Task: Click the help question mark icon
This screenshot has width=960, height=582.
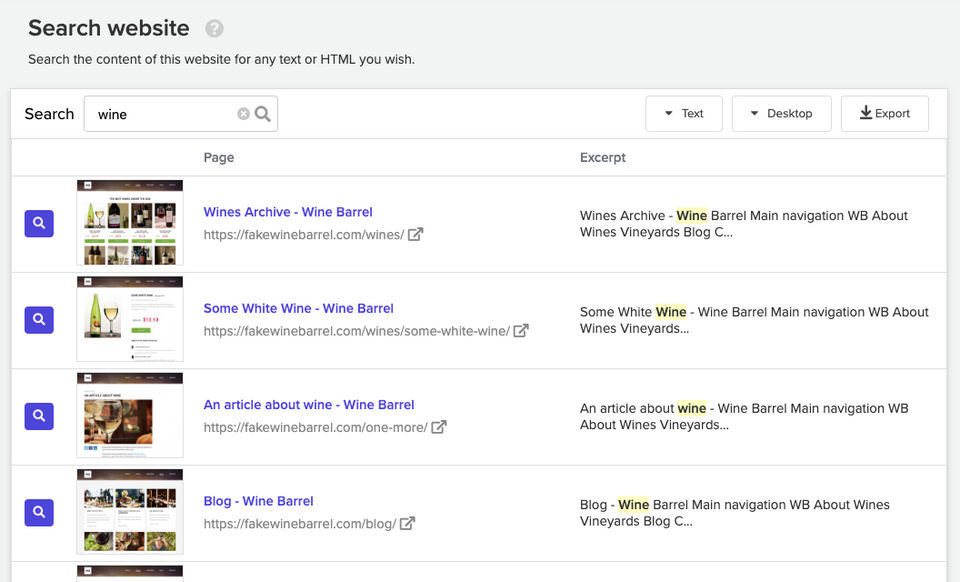Action: click(214, 28)
